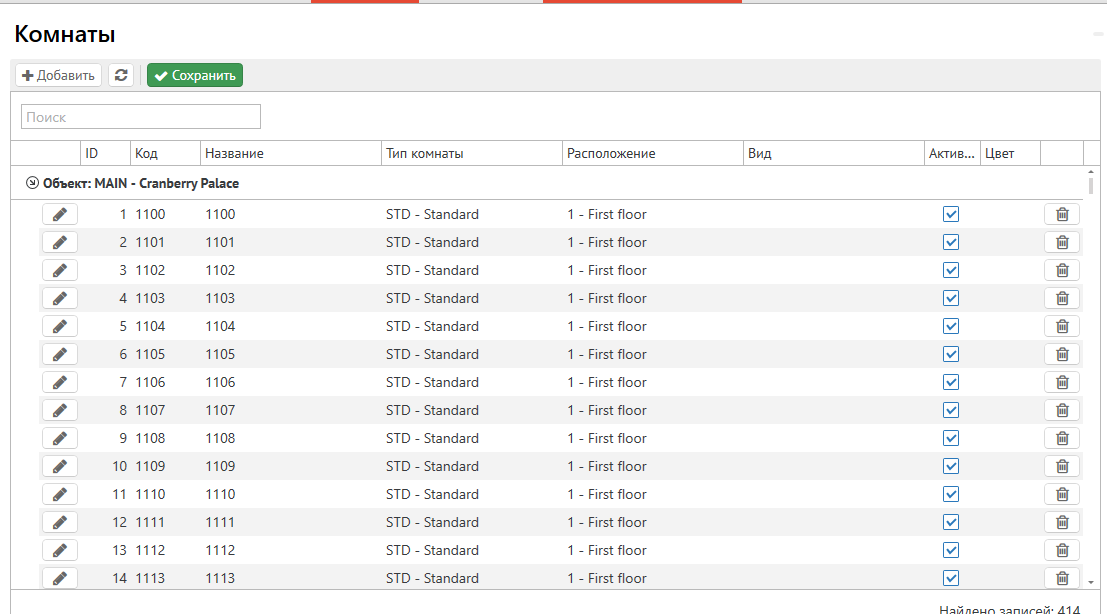Delete room 1101 using the trash icon

coord(1062,242)
